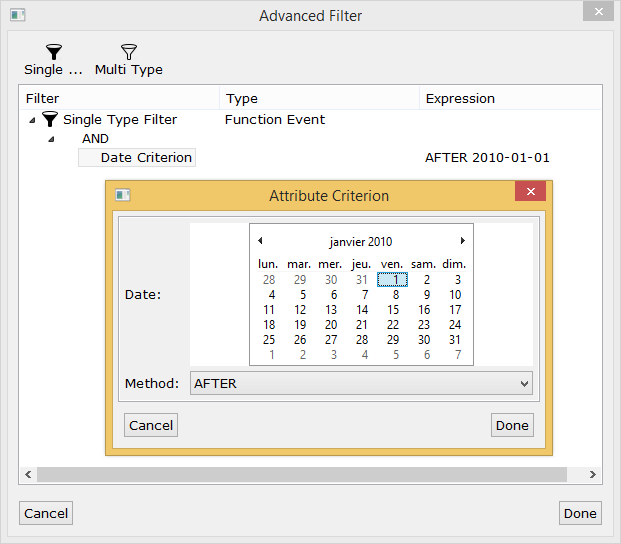The width and height of the screenshot is (621, 544).
Task: Pick January 15 in the calendar
Action: pos(393,310)
